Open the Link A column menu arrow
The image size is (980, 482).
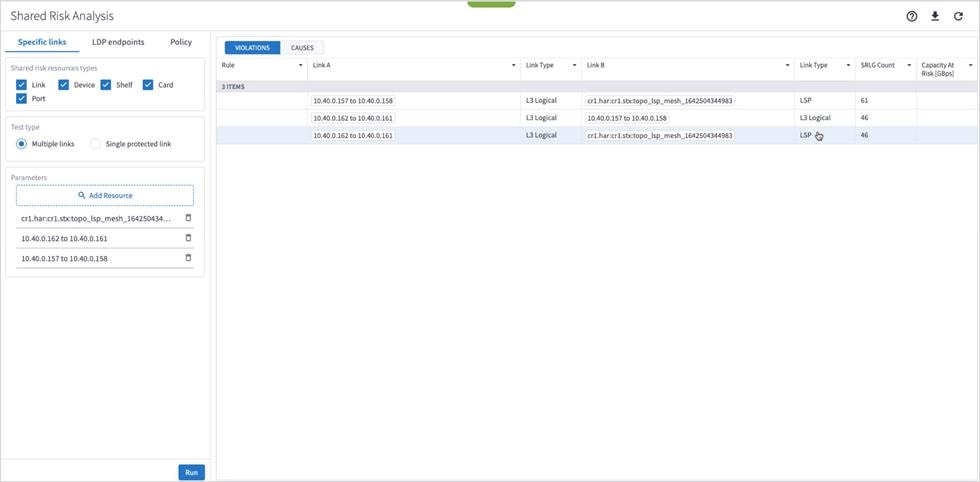coord(514,65)
